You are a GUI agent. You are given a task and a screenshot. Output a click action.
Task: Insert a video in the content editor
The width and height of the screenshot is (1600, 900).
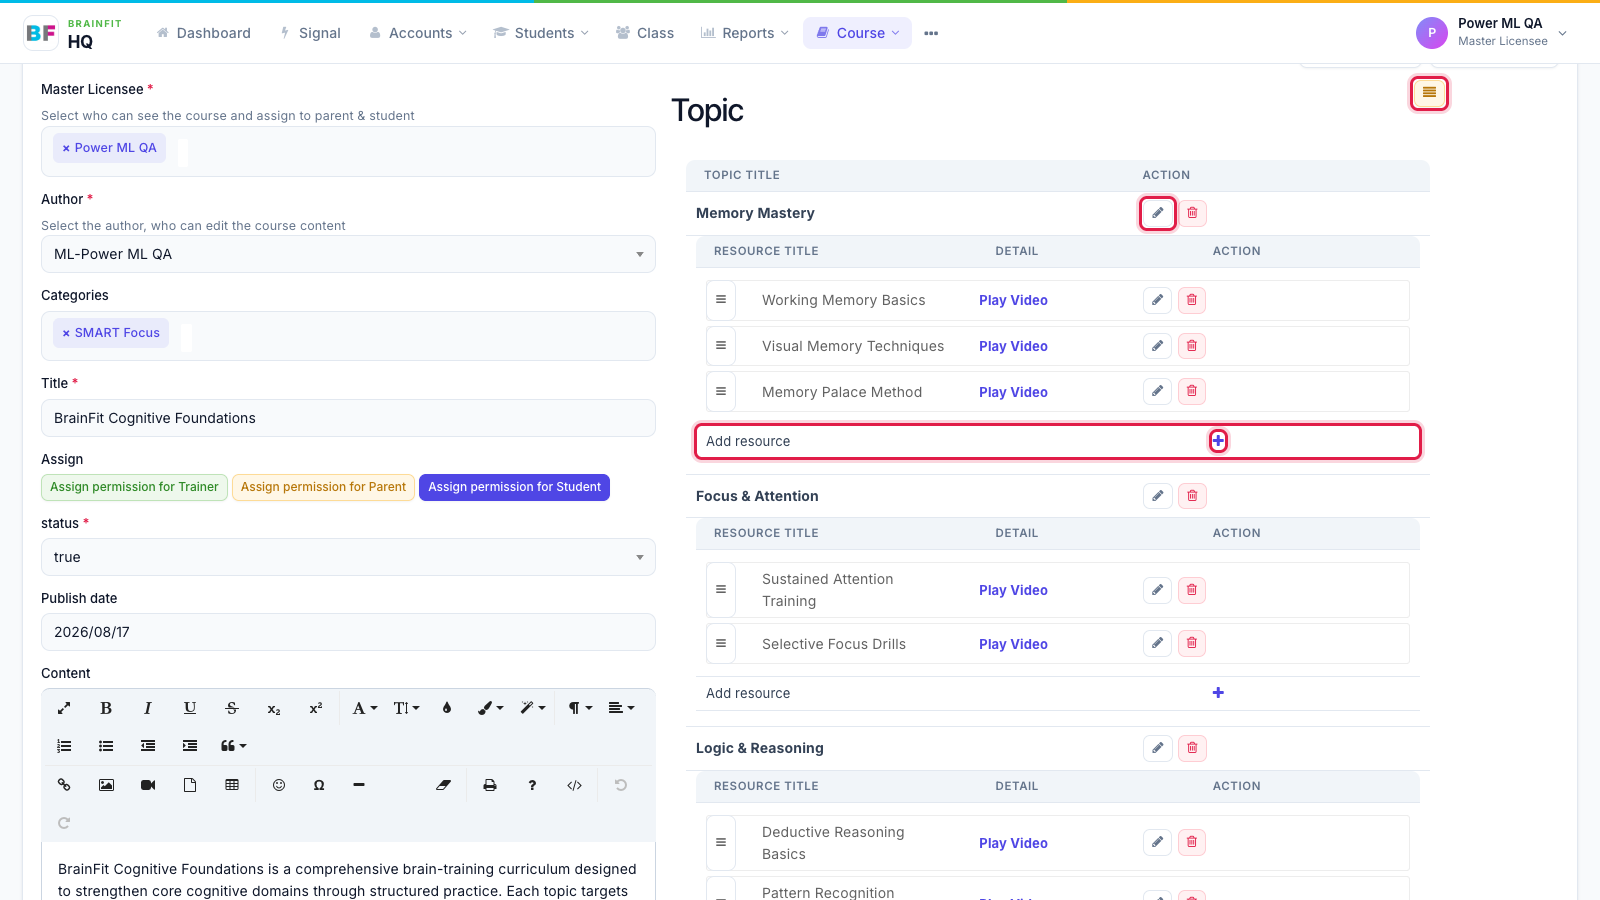148,785
